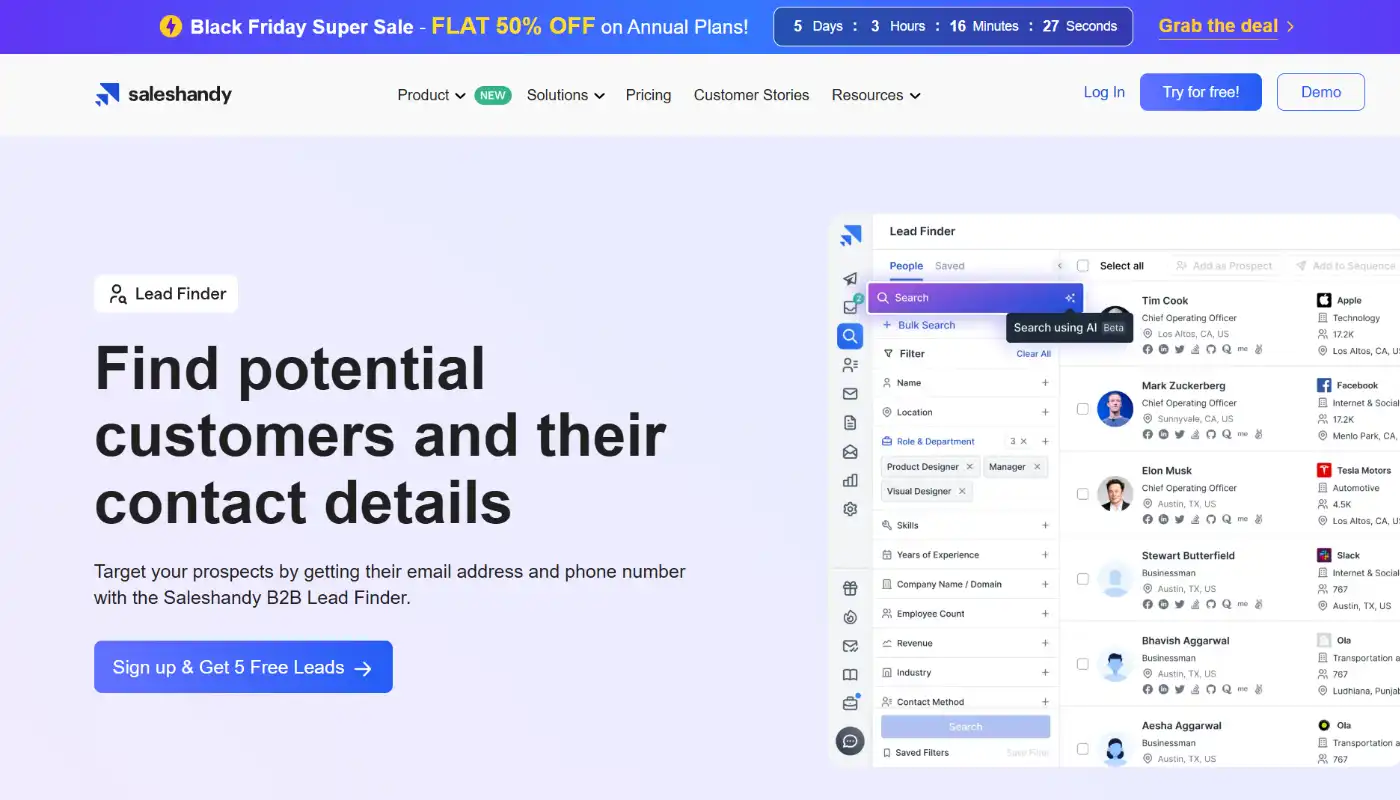The width and height of the screenshot is (1400, 800).
Task: Open the paper plane Sequences icon in sidebar
Action: click(850, 279)
